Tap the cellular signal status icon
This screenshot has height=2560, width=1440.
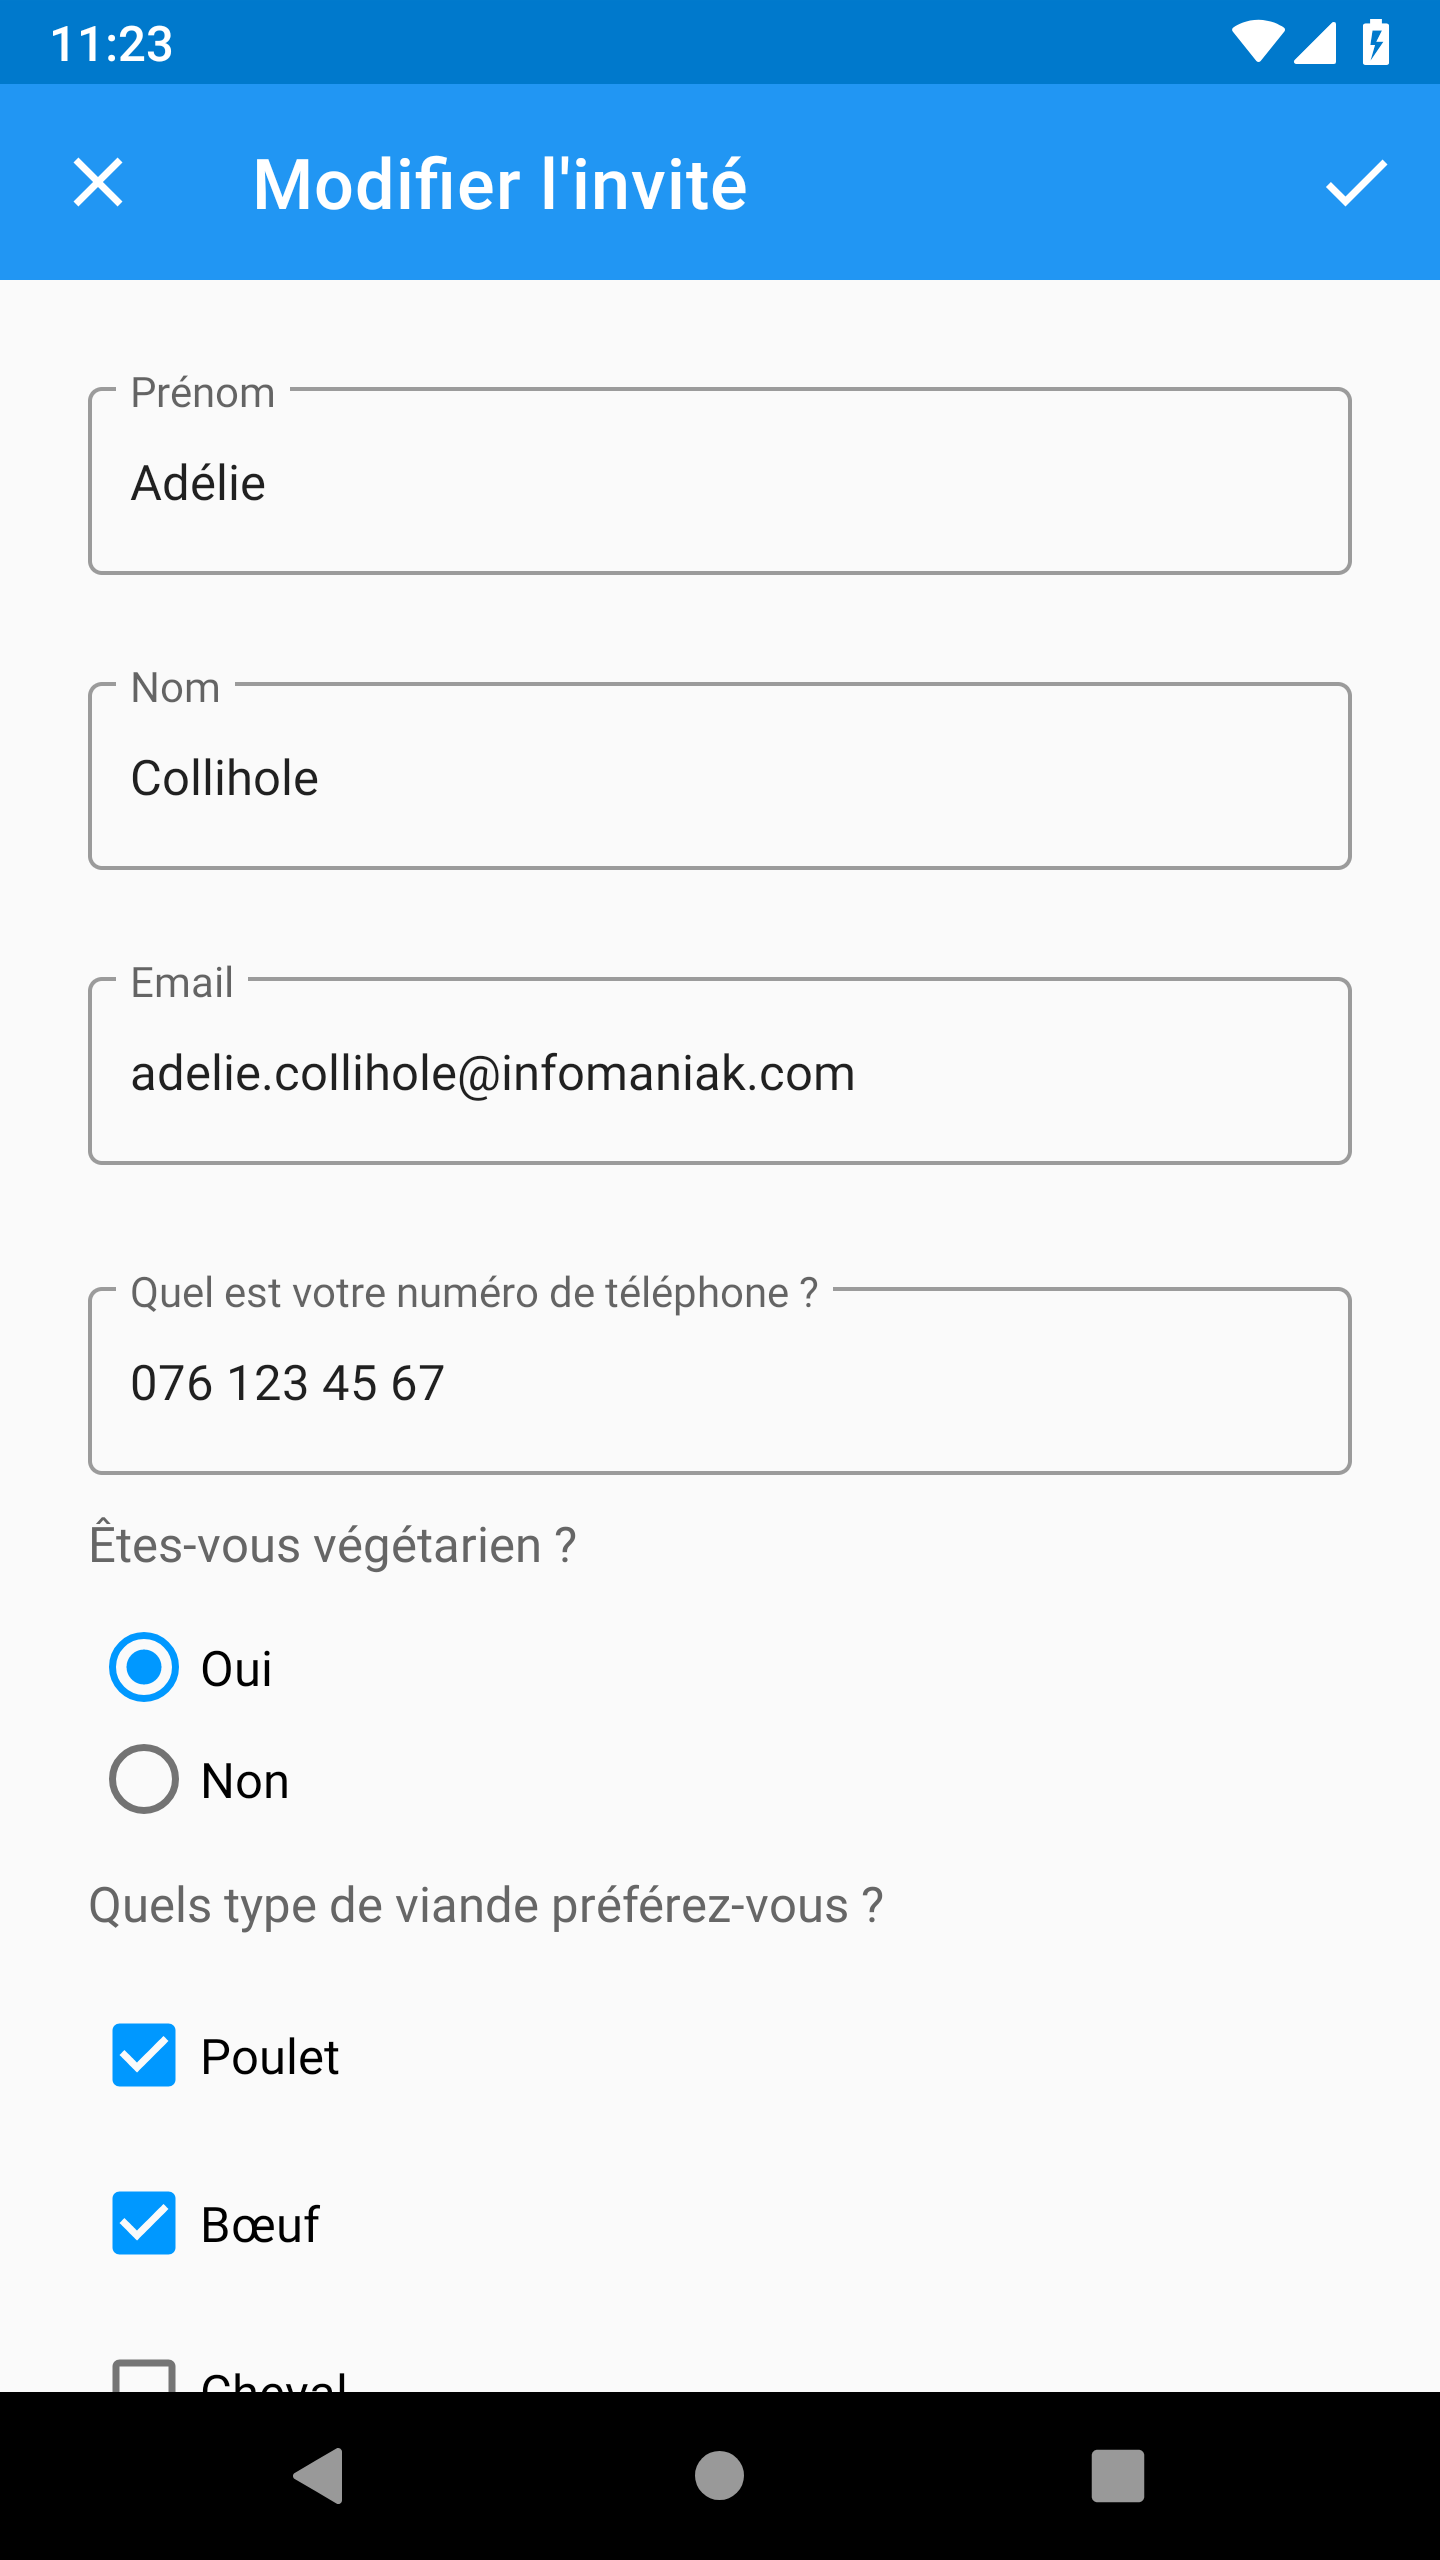[1315, 42]
